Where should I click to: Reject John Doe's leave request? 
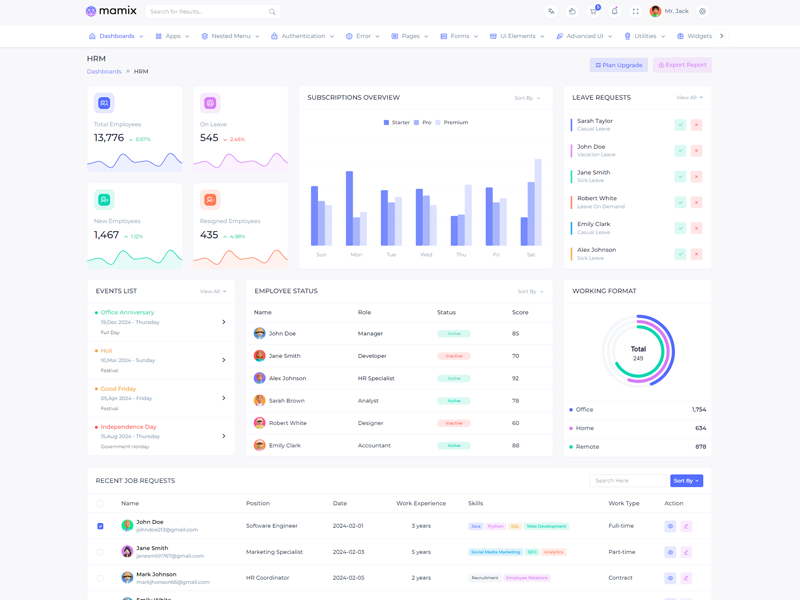click(696, 151)
